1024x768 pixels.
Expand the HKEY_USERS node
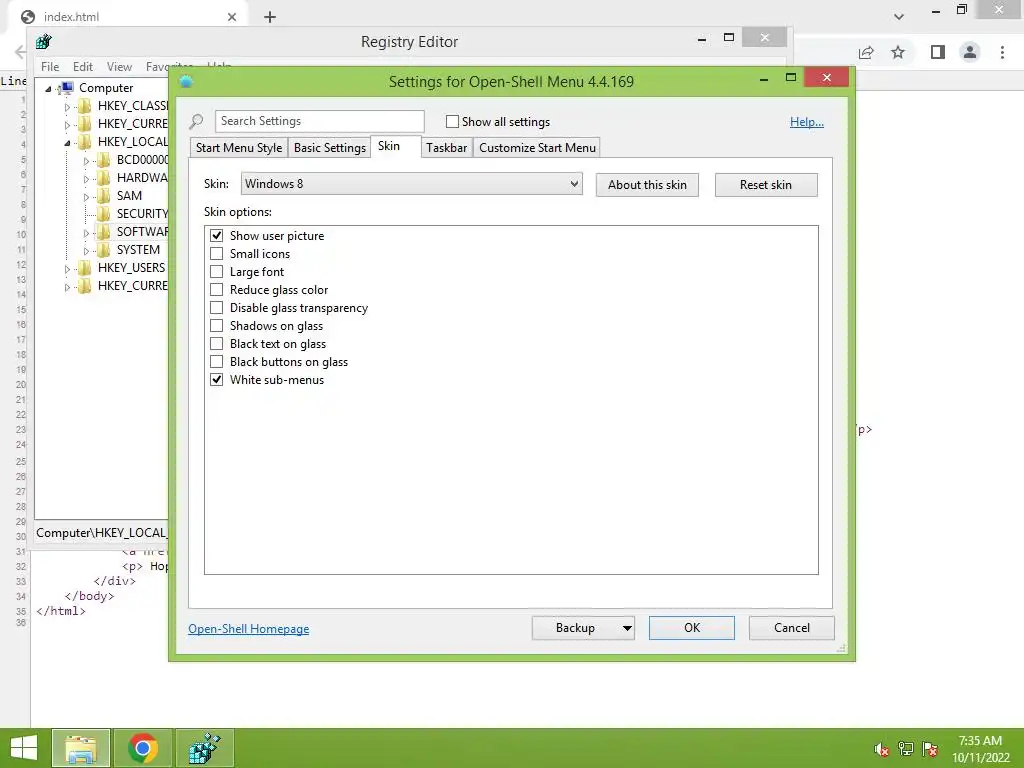(x=67, y=268)
